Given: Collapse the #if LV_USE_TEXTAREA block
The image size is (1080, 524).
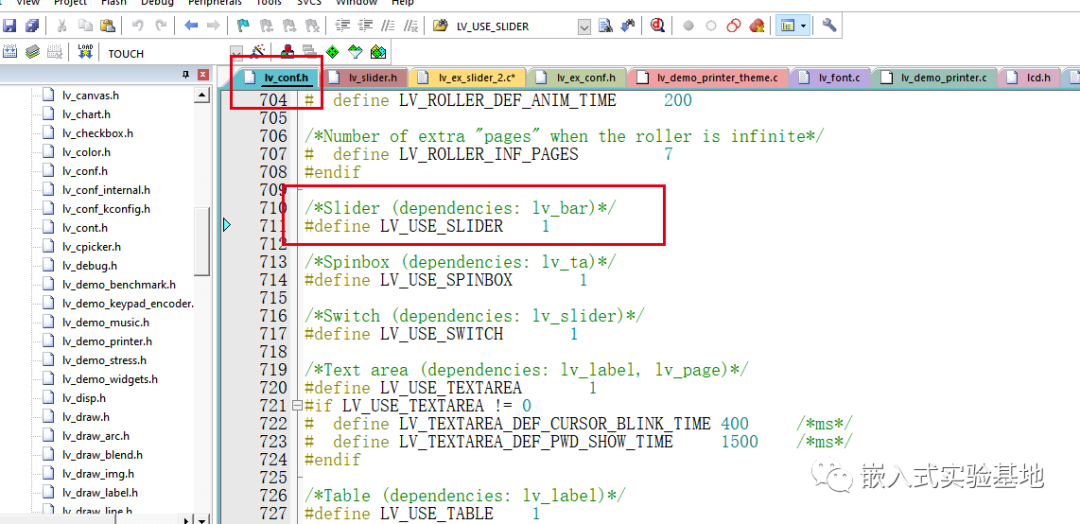Looking at the screenshot, I should pos(297,406).
